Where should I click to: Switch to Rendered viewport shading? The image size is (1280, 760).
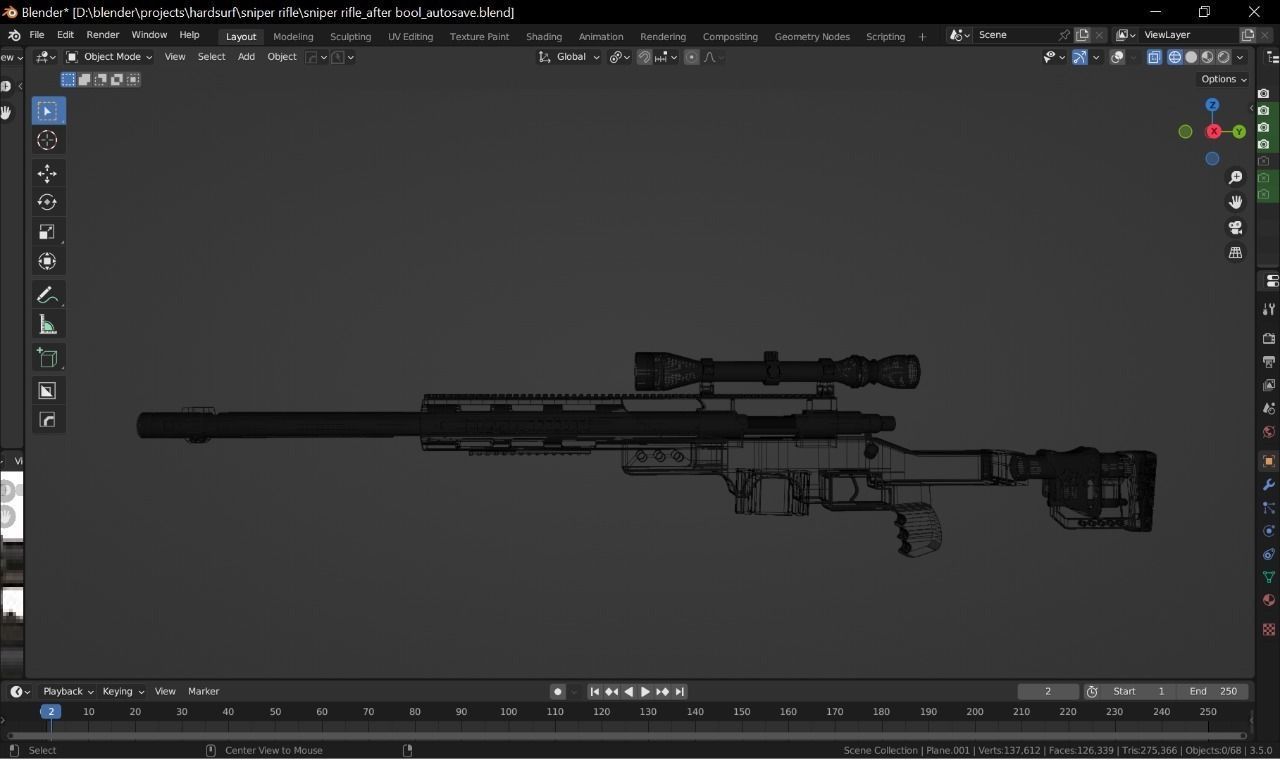click(x=1223, y=57)
